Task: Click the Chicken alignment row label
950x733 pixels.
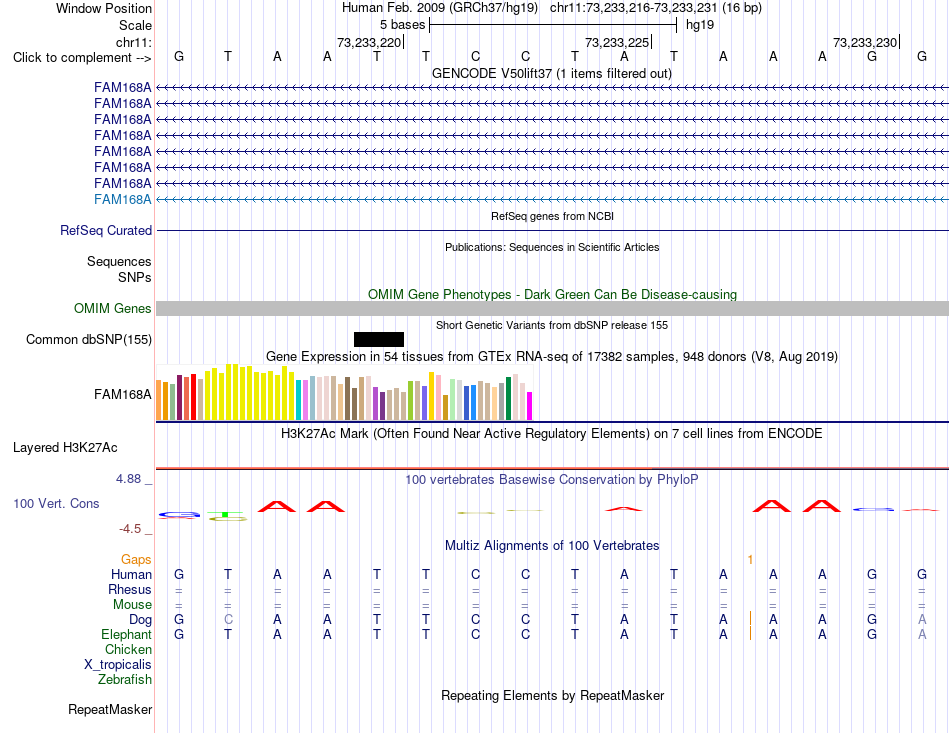Action: pyautogui.click(x=128, y=649)
